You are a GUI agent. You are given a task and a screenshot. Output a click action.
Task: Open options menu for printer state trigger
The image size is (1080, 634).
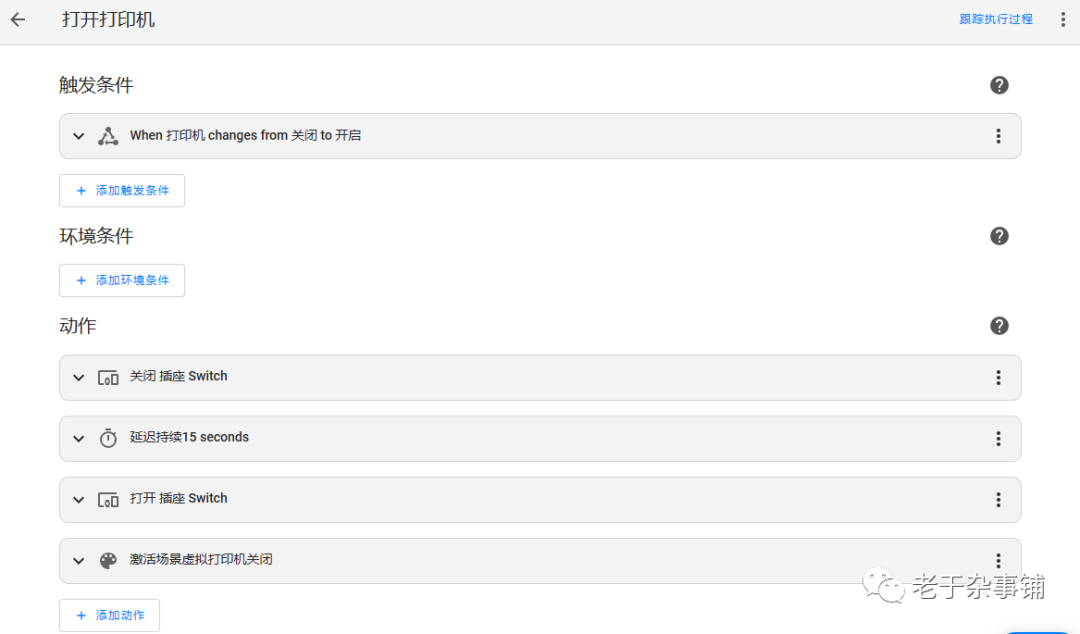998,136
